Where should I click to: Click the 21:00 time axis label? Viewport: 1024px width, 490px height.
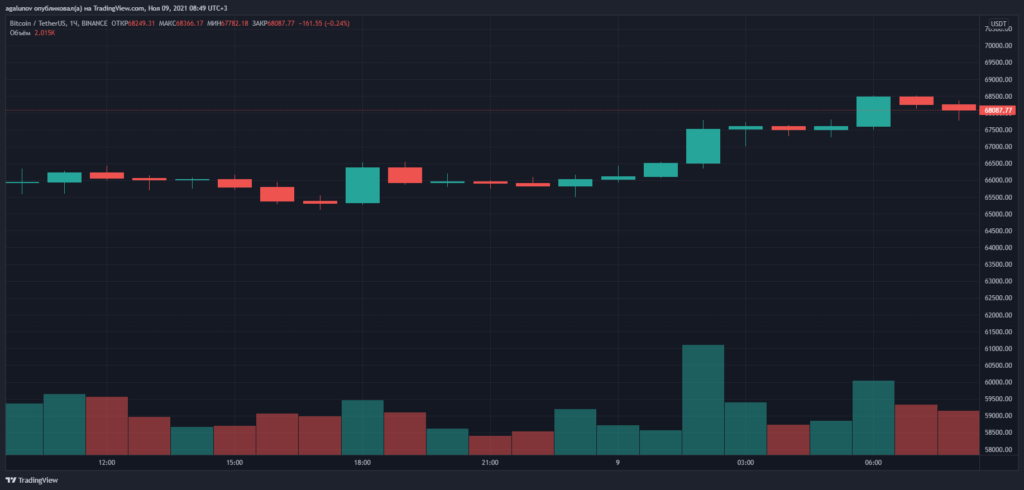[490, 463]
